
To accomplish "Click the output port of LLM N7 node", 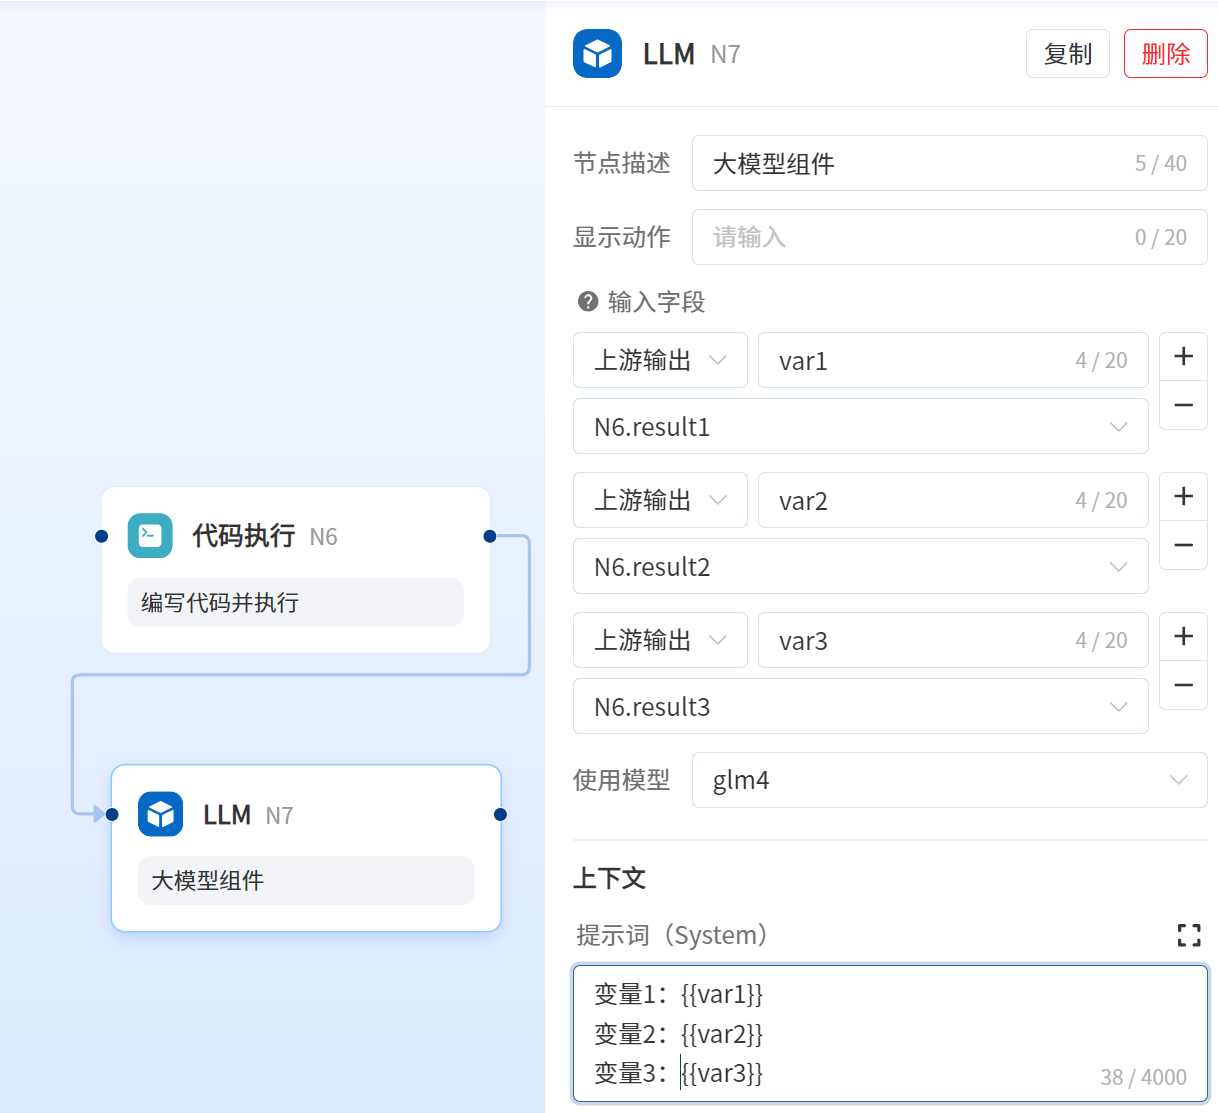I will pos(500,814).
